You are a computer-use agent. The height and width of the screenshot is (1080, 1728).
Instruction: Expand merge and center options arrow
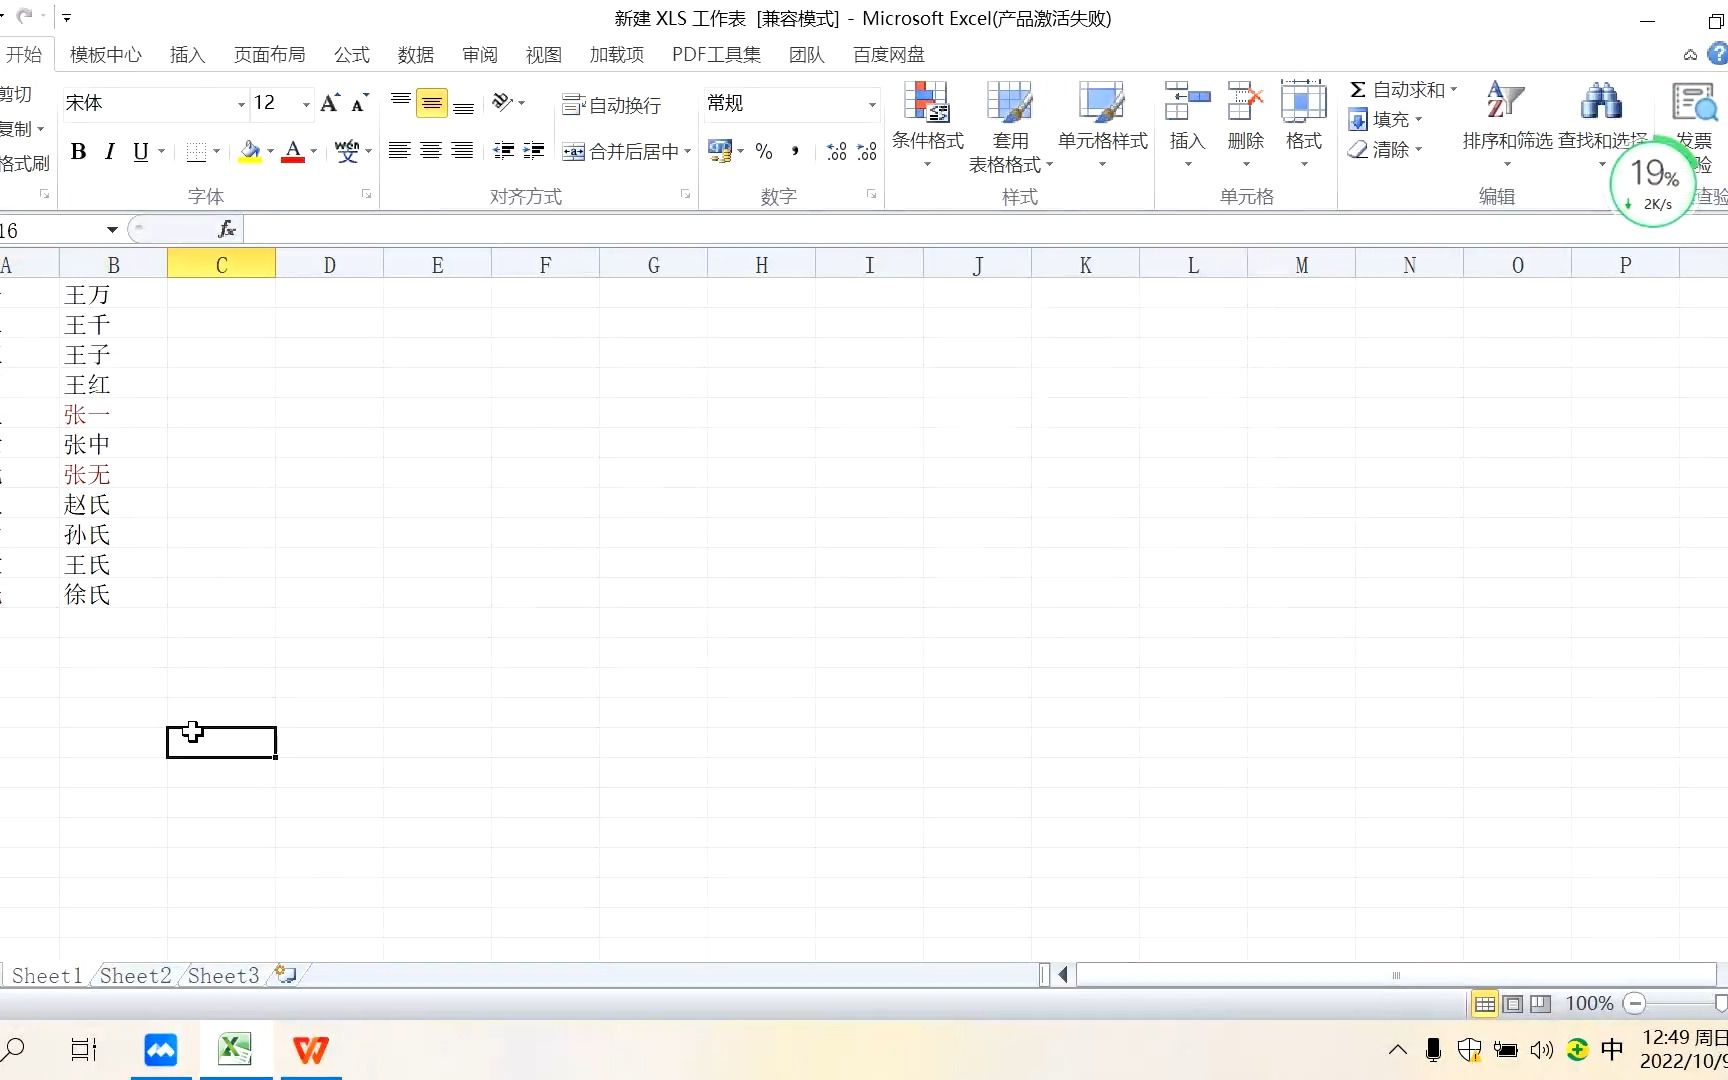point(688,152)
